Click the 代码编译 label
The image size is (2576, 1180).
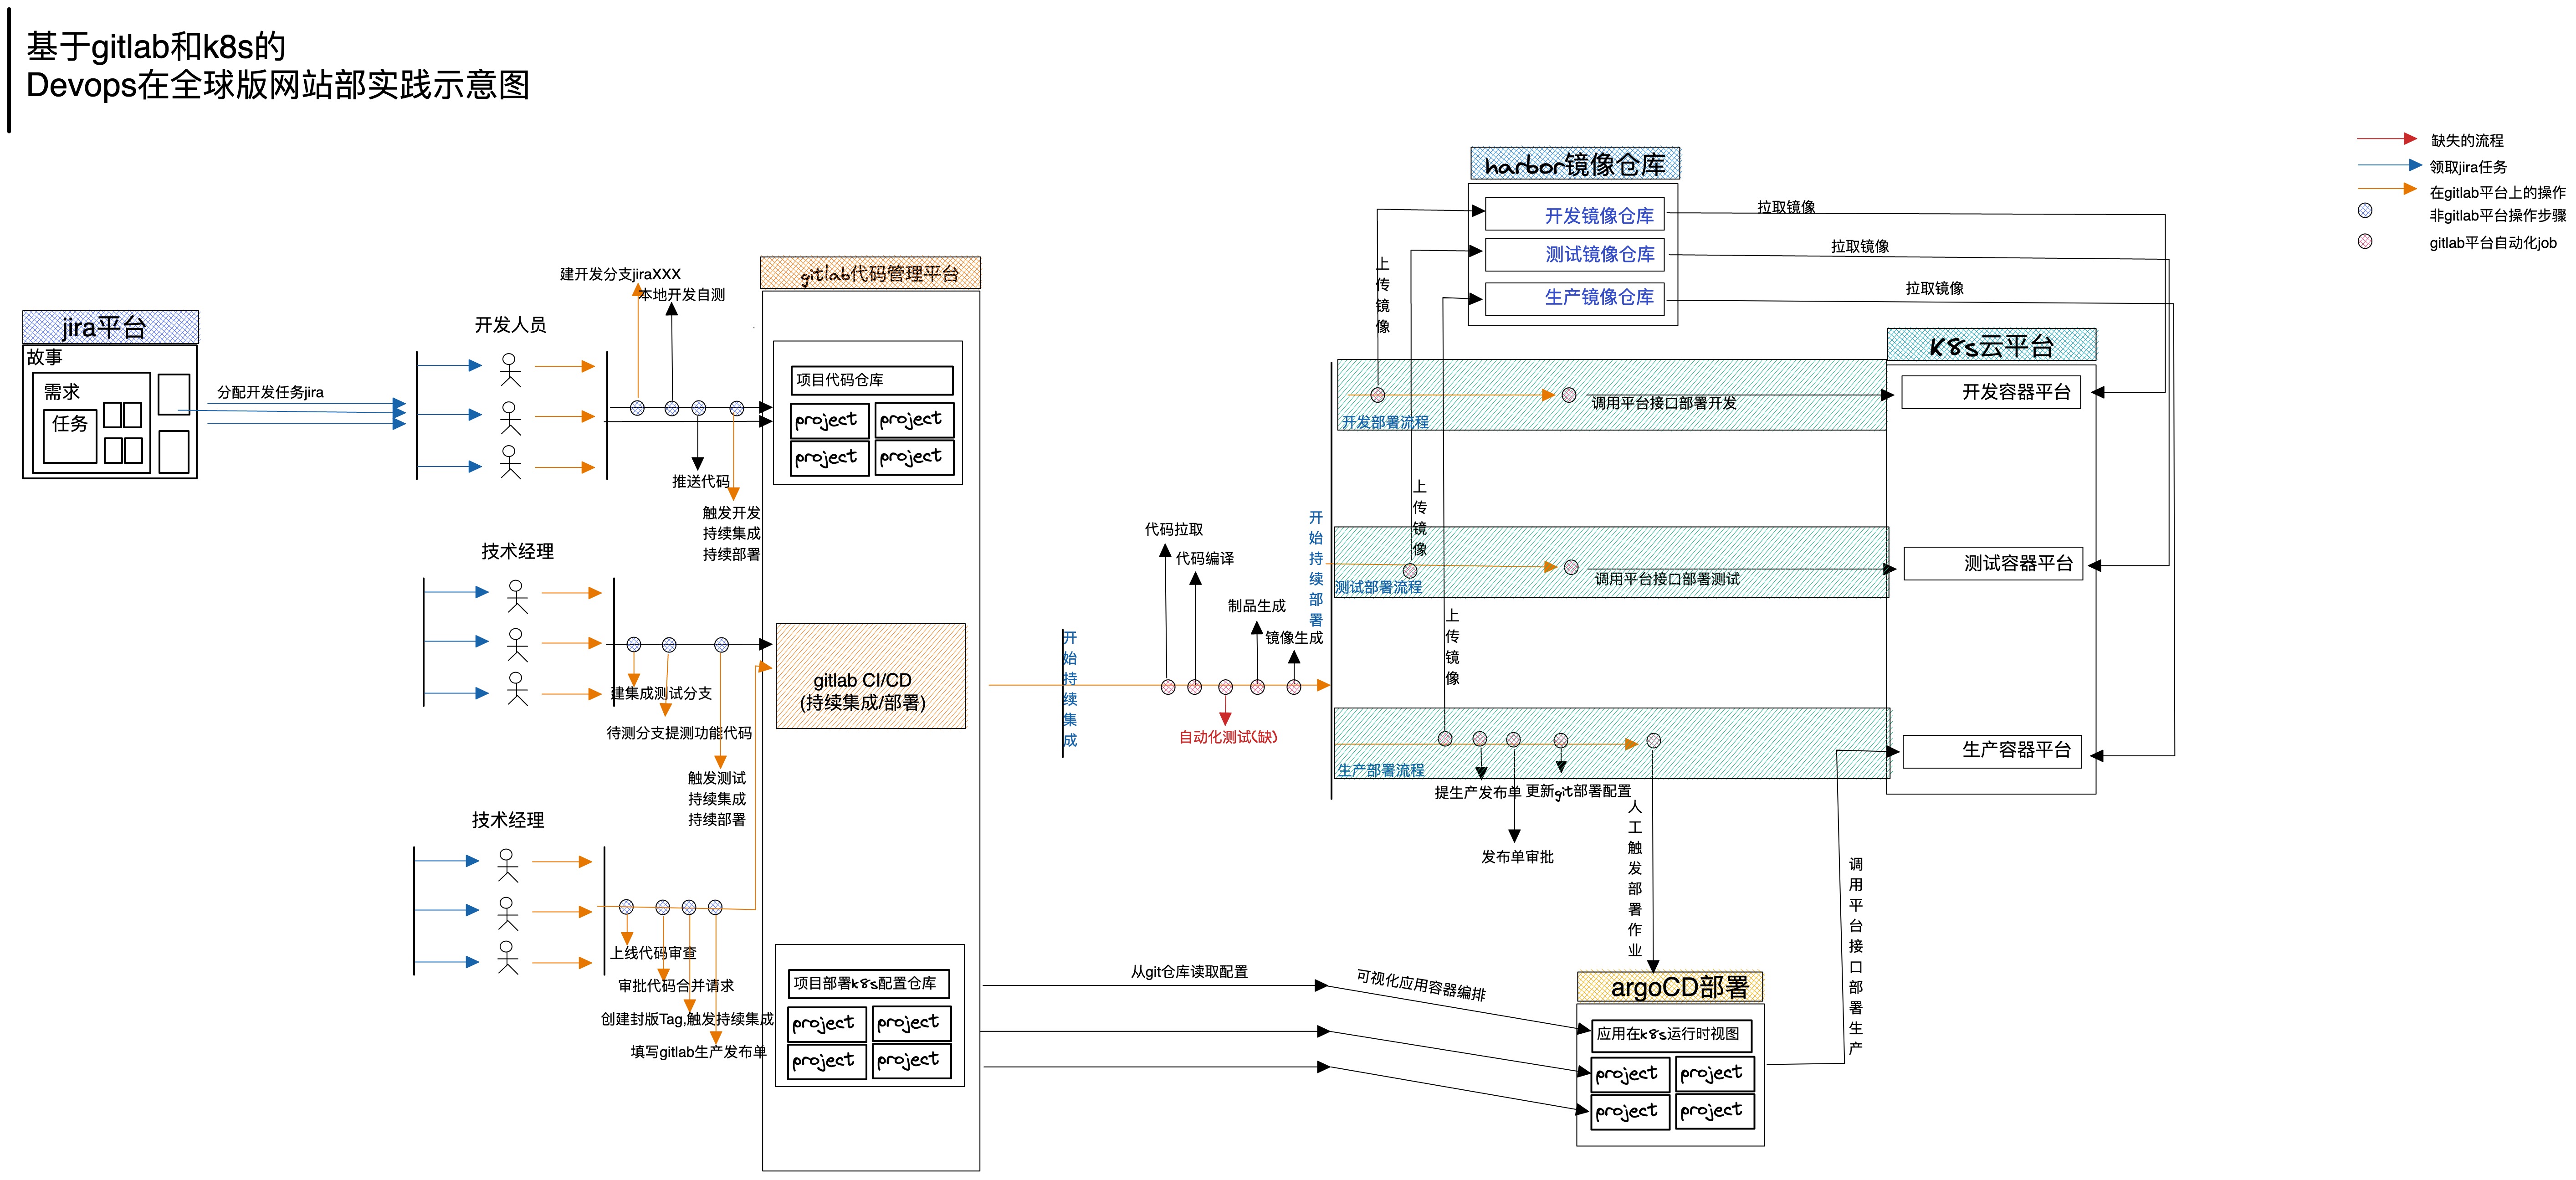(1205, 558)
